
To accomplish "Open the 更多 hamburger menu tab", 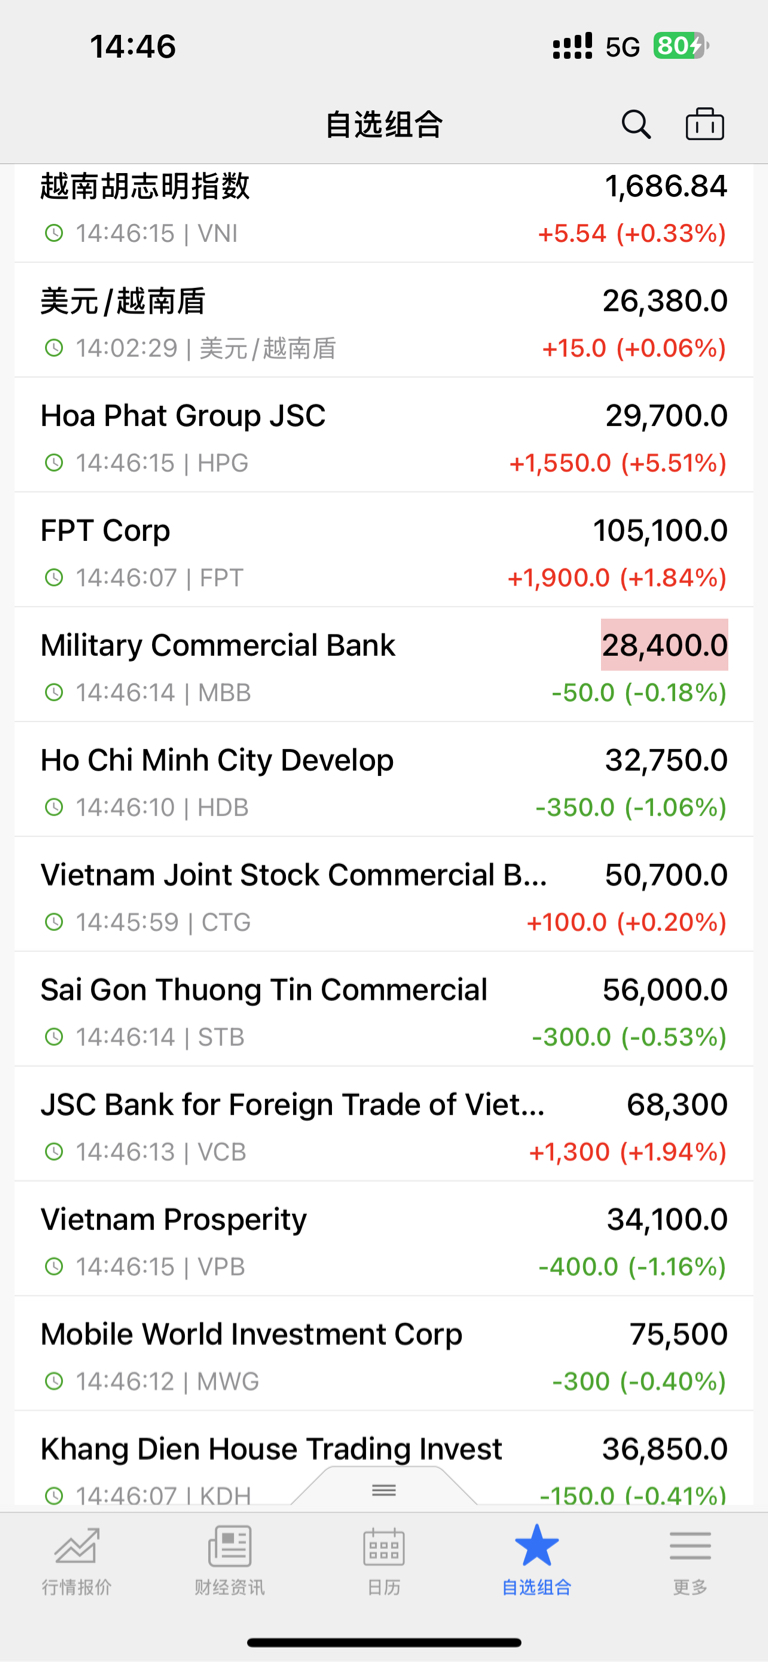I will [x=690, y=1546].
